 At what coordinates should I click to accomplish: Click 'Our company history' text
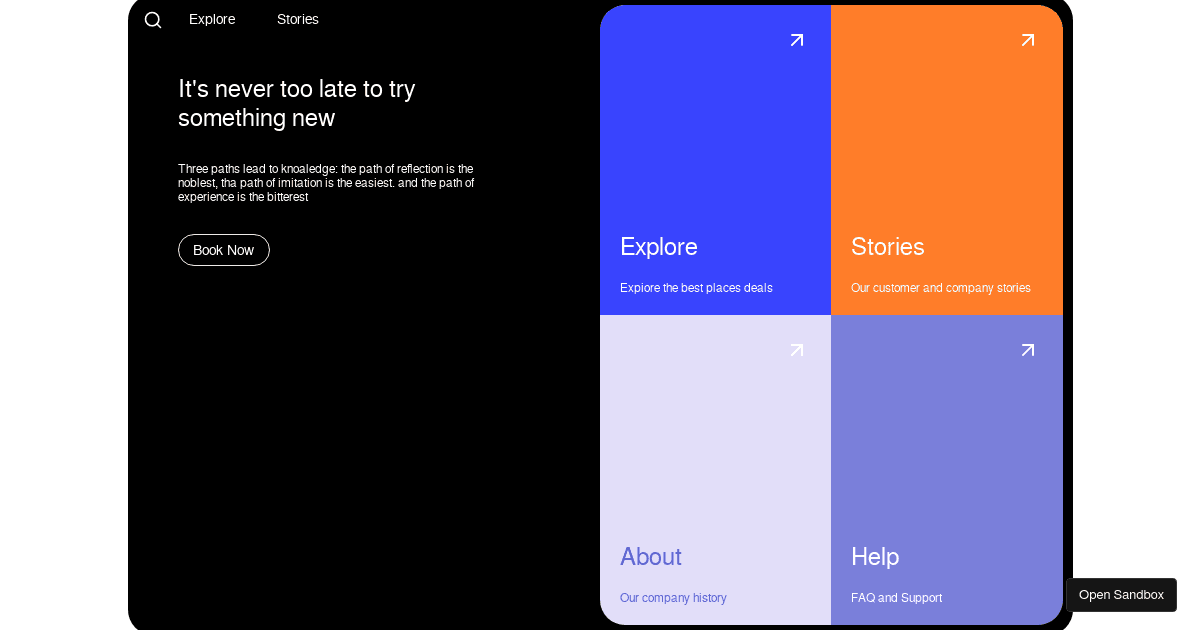coord(673,598)
